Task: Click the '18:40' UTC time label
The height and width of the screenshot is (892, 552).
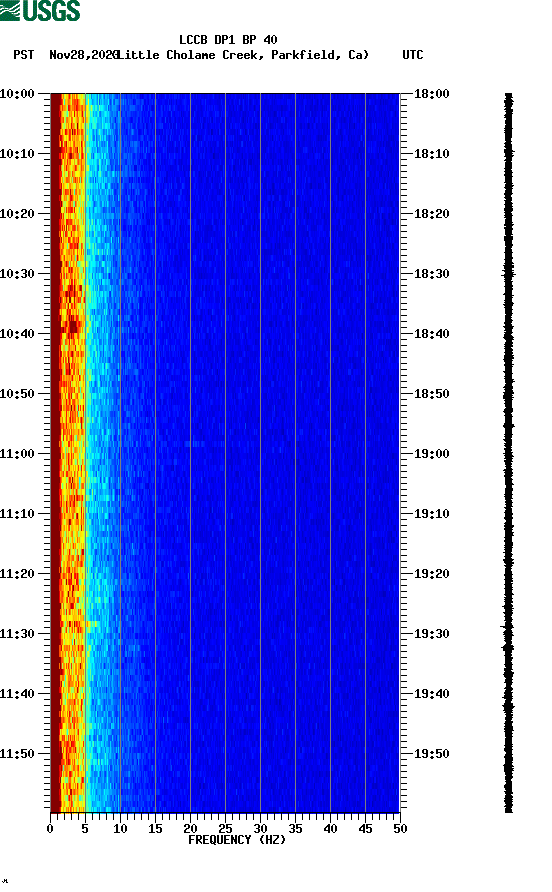Action: 431,334
